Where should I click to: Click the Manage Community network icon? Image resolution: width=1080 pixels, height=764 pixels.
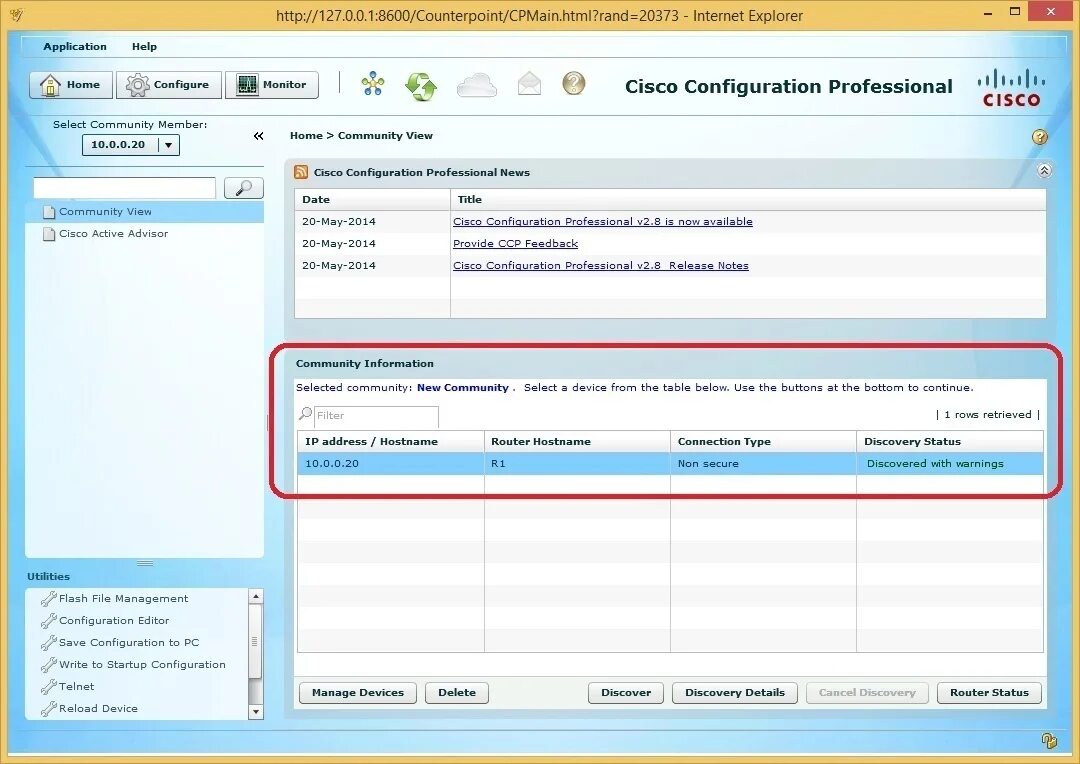pos(373,84)
